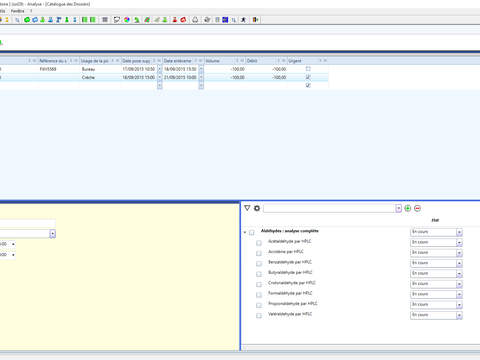The width and height of the screenshot is (480, 360).
Task: Click the blue grid toolbar icon
Action: click(225, 20)
